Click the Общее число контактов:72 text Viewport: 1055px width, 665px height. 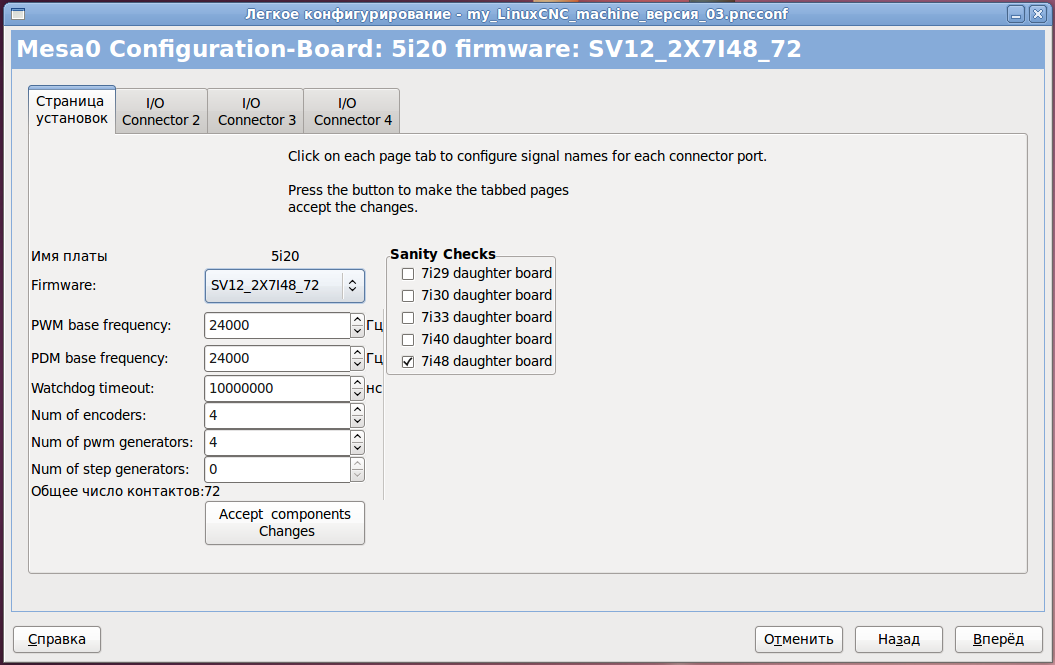[125, 491]
